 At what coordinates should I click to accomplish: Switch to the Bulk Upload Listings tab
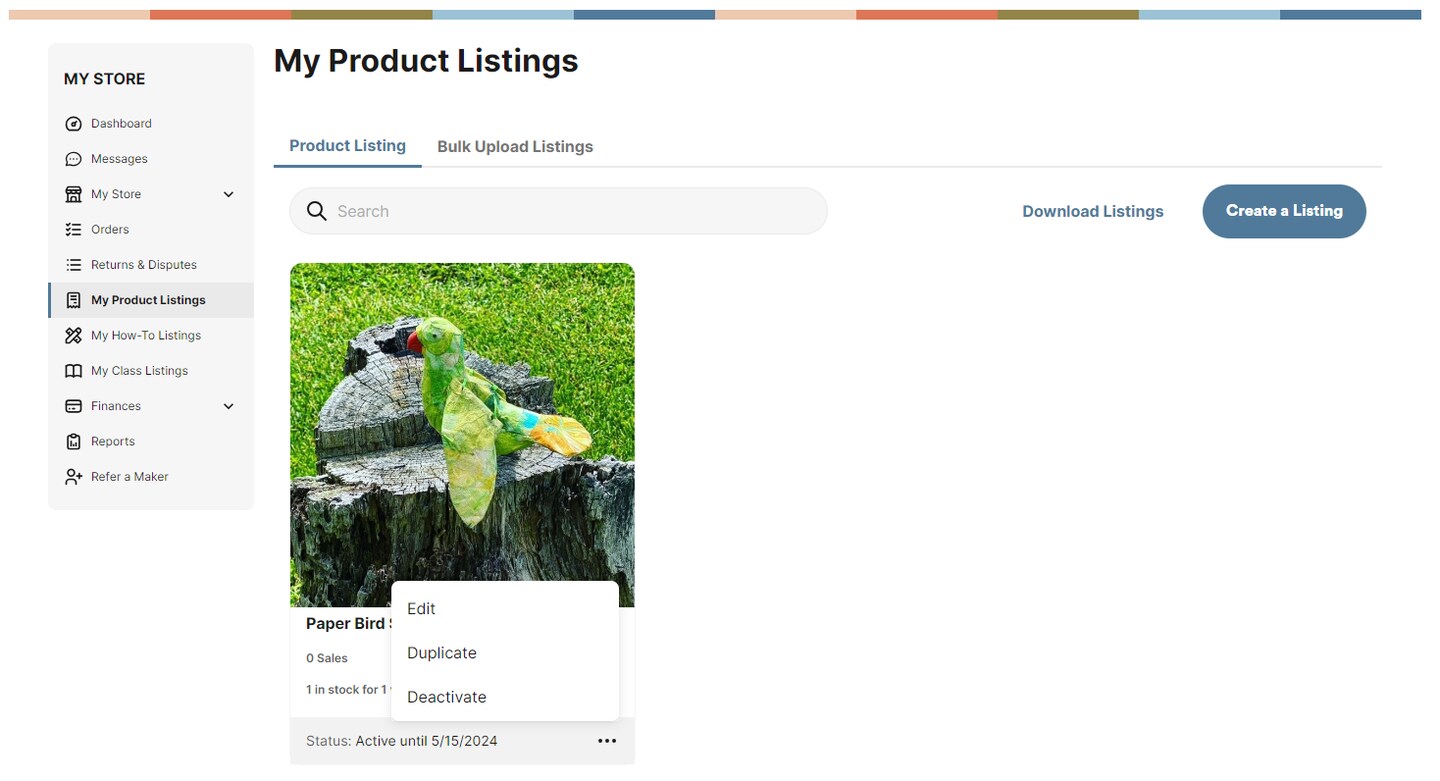pos(515,146)
